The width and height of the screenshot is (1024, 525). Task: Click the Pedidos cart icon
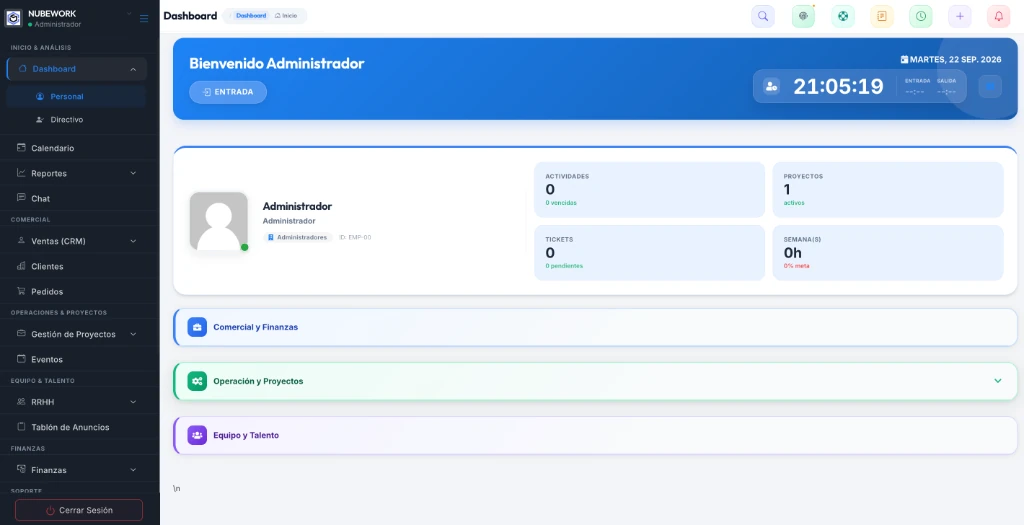21,291
